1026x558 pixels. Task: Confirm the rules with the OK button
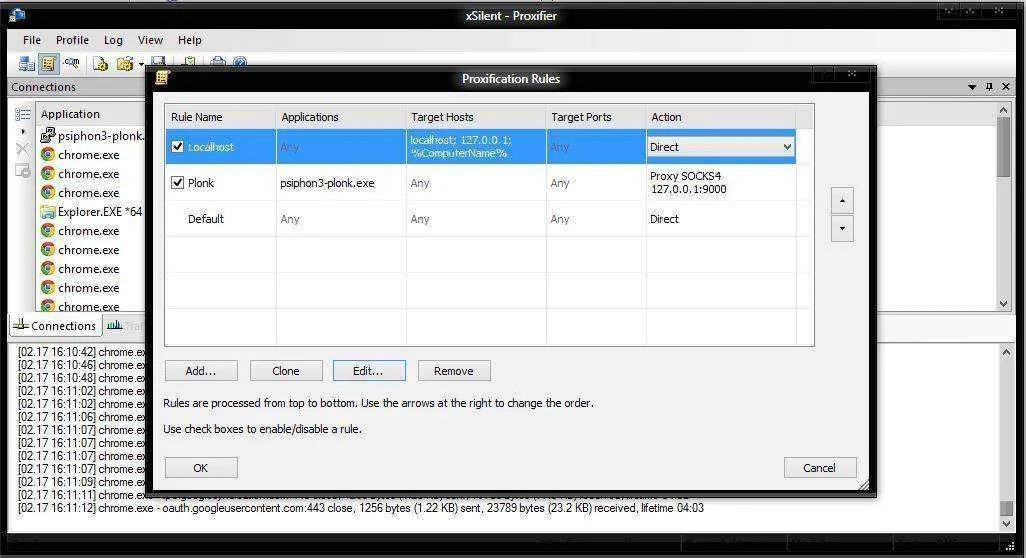point(201,468)
